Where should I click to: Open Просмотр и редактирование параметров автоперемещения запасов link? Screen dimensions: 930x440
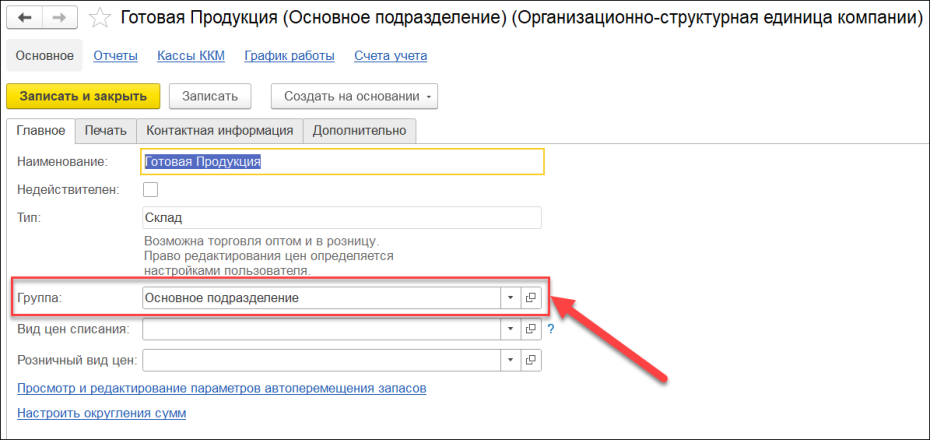222,388
